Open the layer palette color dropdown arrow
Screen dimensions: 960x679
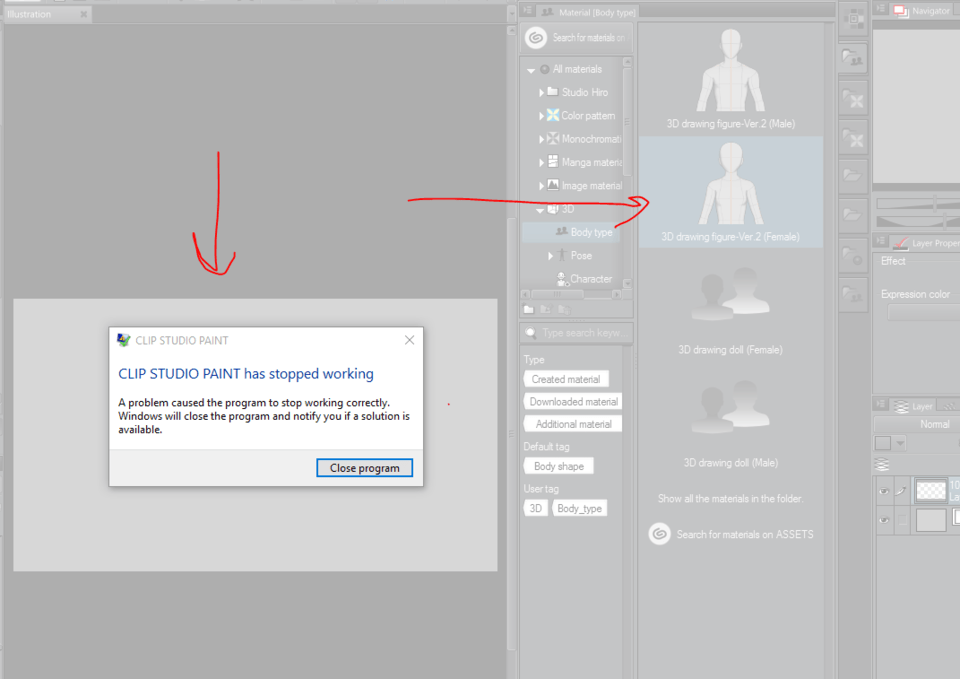point(900,443)
